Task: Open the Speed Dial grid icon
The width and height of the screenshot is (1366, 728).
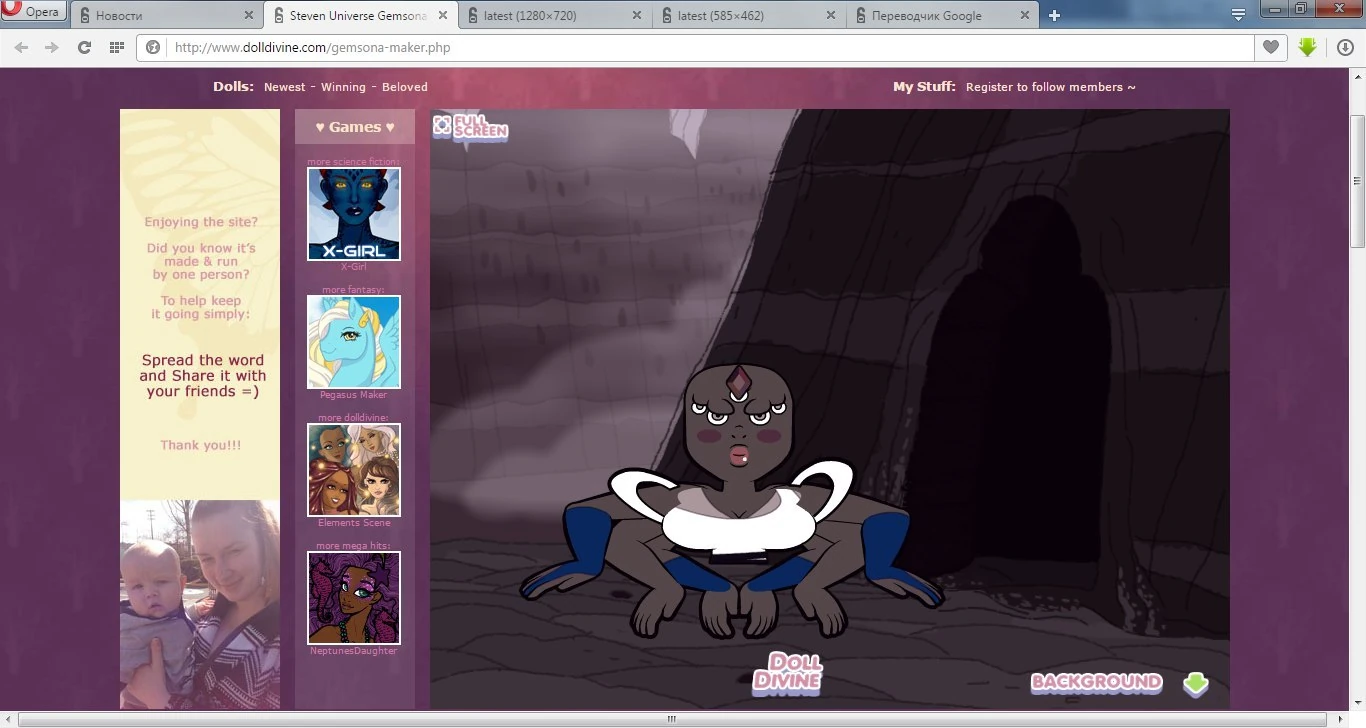Action: (116, 47)
